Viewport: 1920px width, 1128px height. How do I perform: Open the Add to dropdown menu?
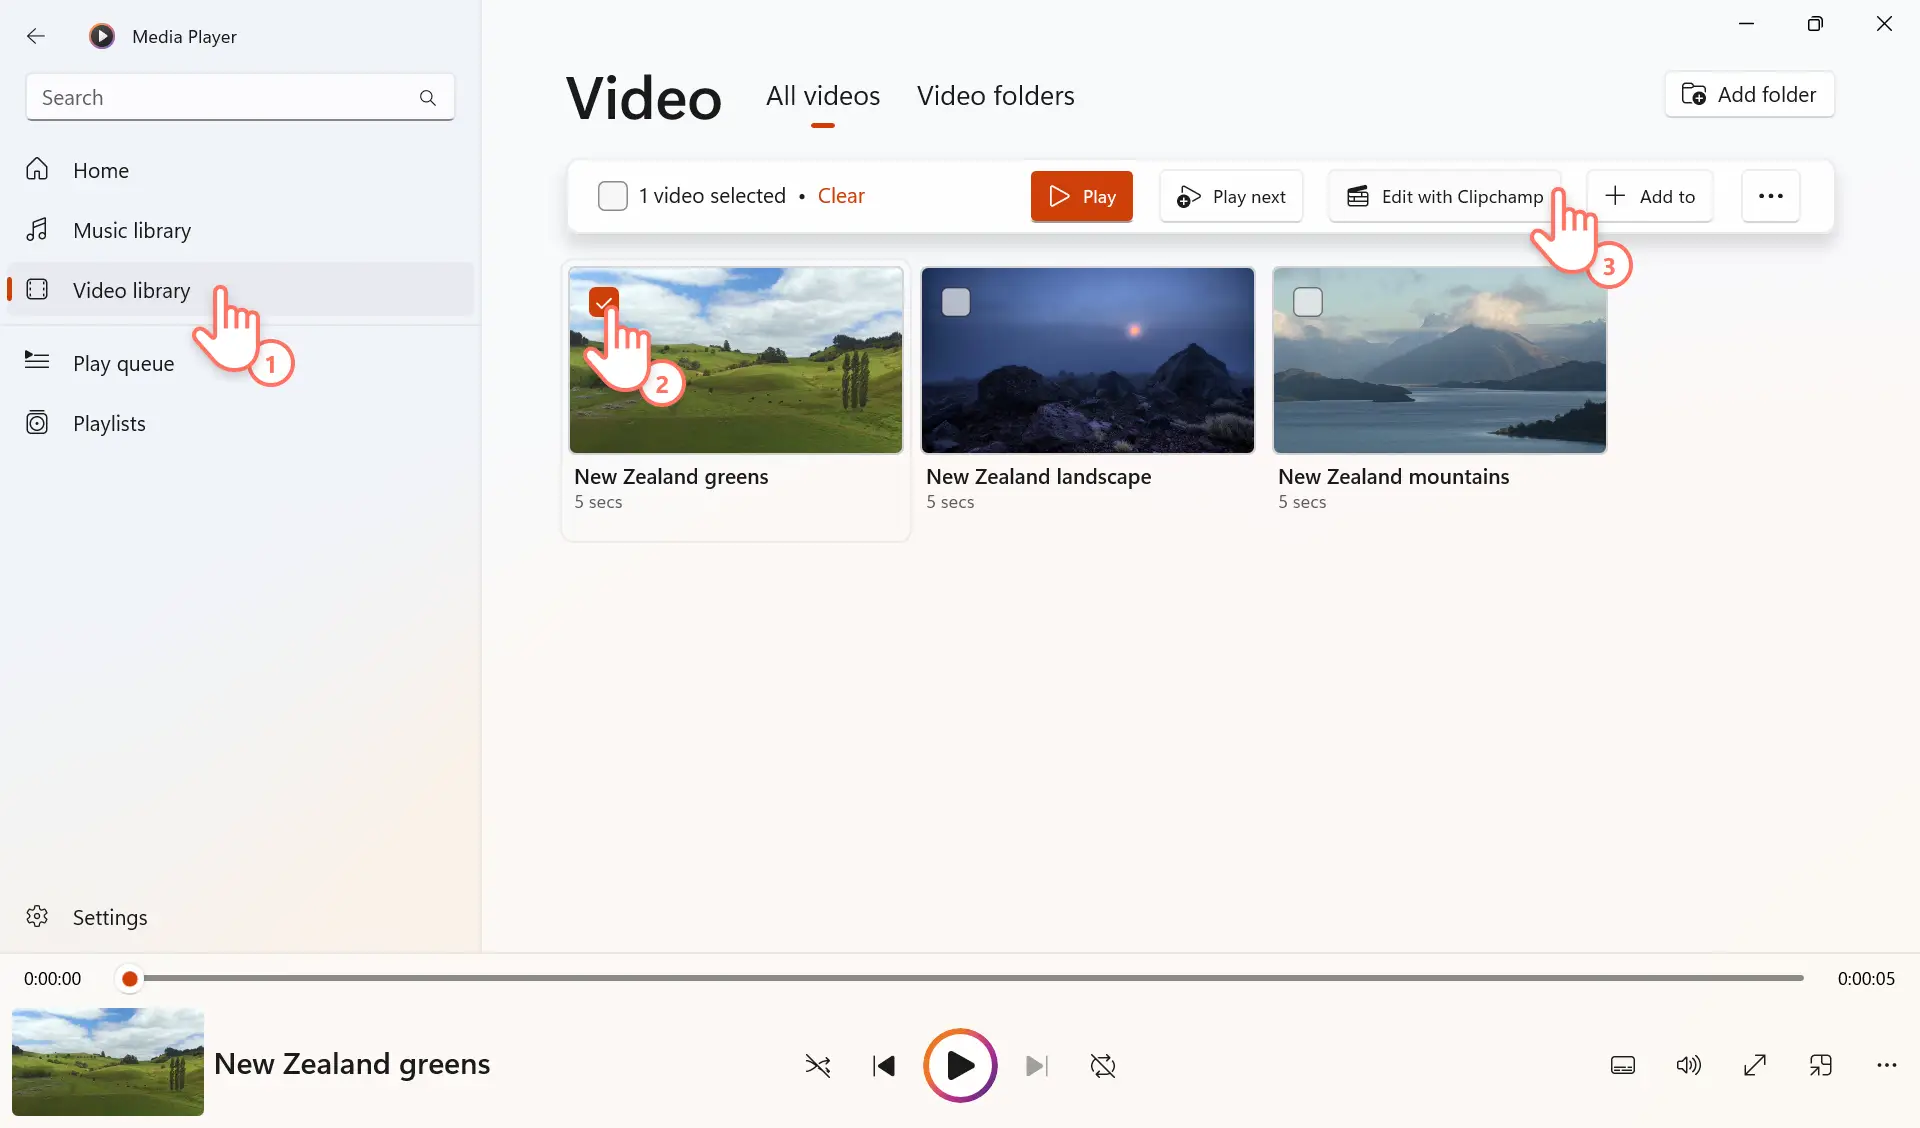coord(1650,195)
